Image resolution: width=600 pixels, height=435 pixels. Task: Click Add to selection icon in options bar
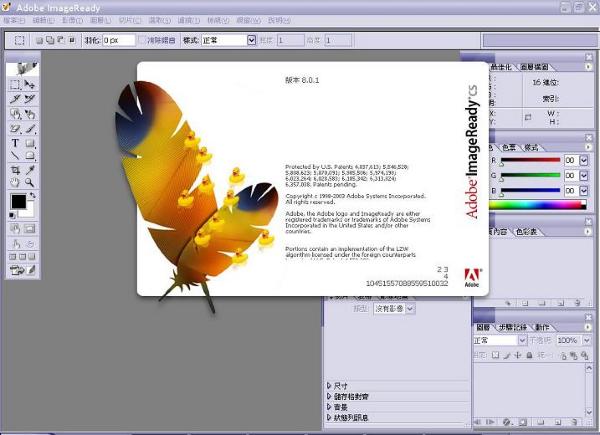tap(50, 40)
